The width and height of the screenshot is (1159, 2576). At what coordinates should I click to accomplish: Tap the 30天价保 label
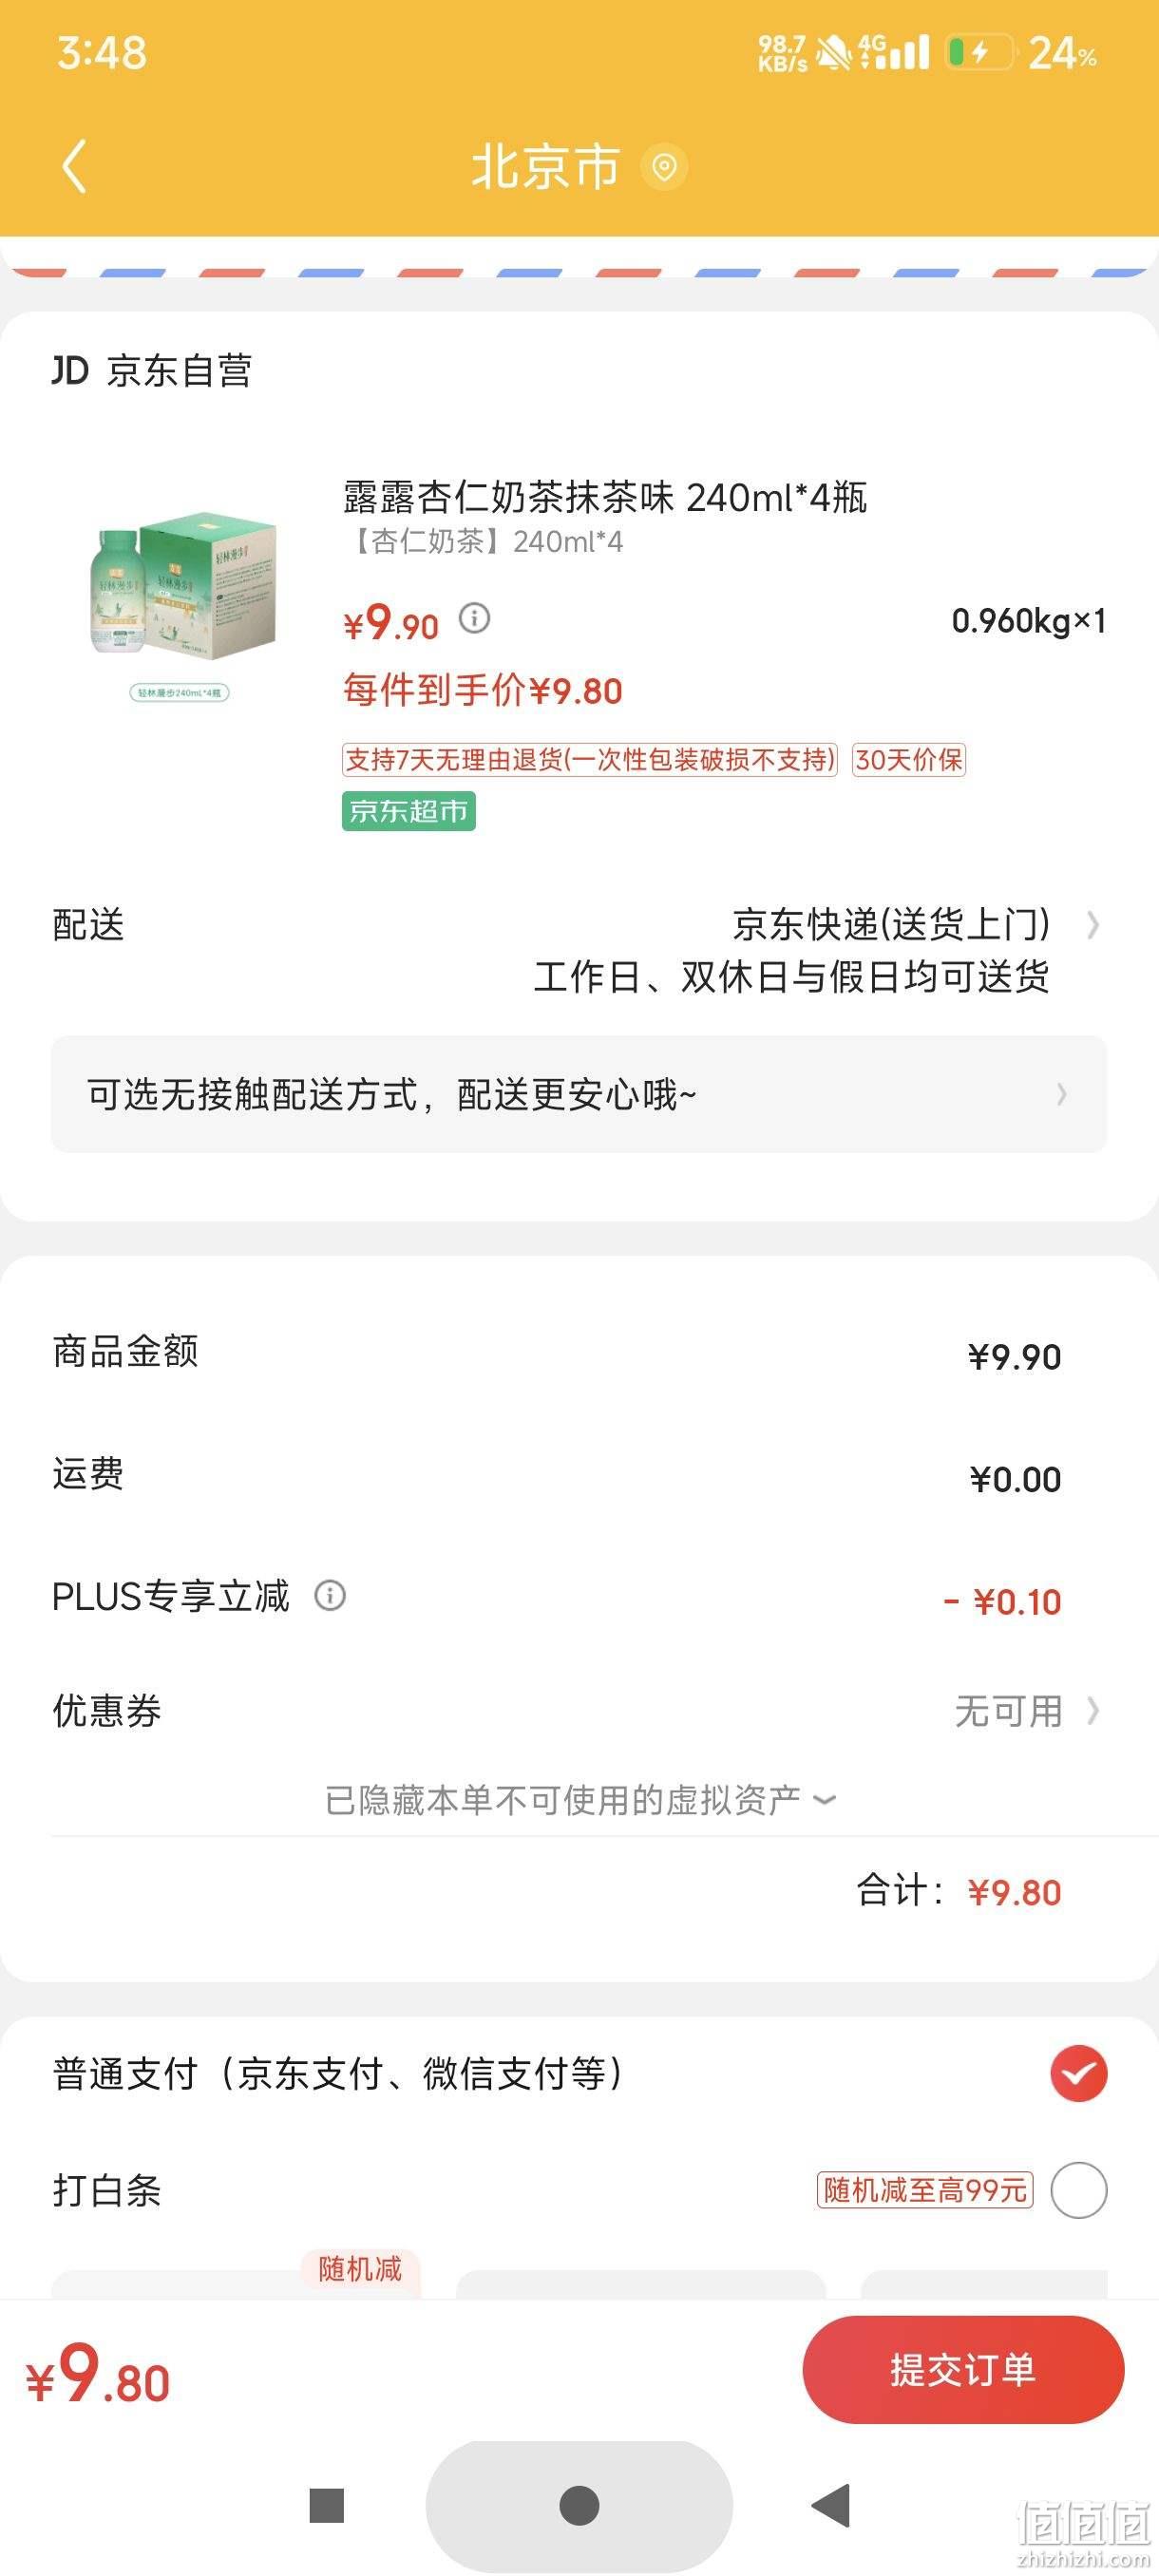pyautogui.click(x=908, y=760)
